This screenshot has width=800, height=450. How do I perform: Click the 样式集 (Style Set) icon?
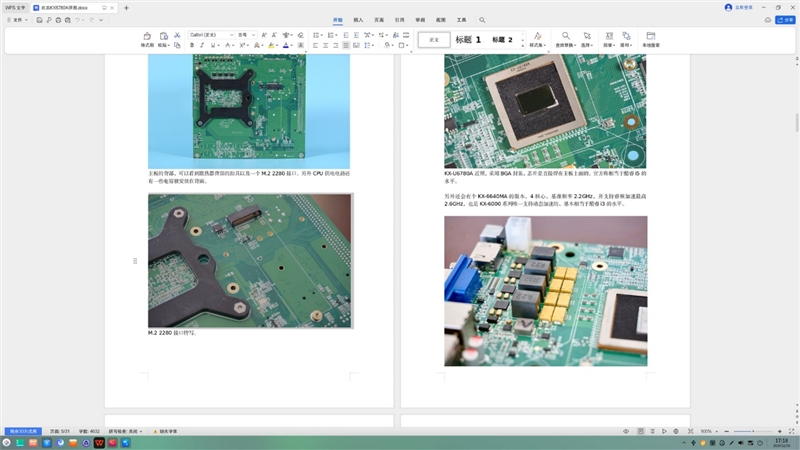(537, 39)
